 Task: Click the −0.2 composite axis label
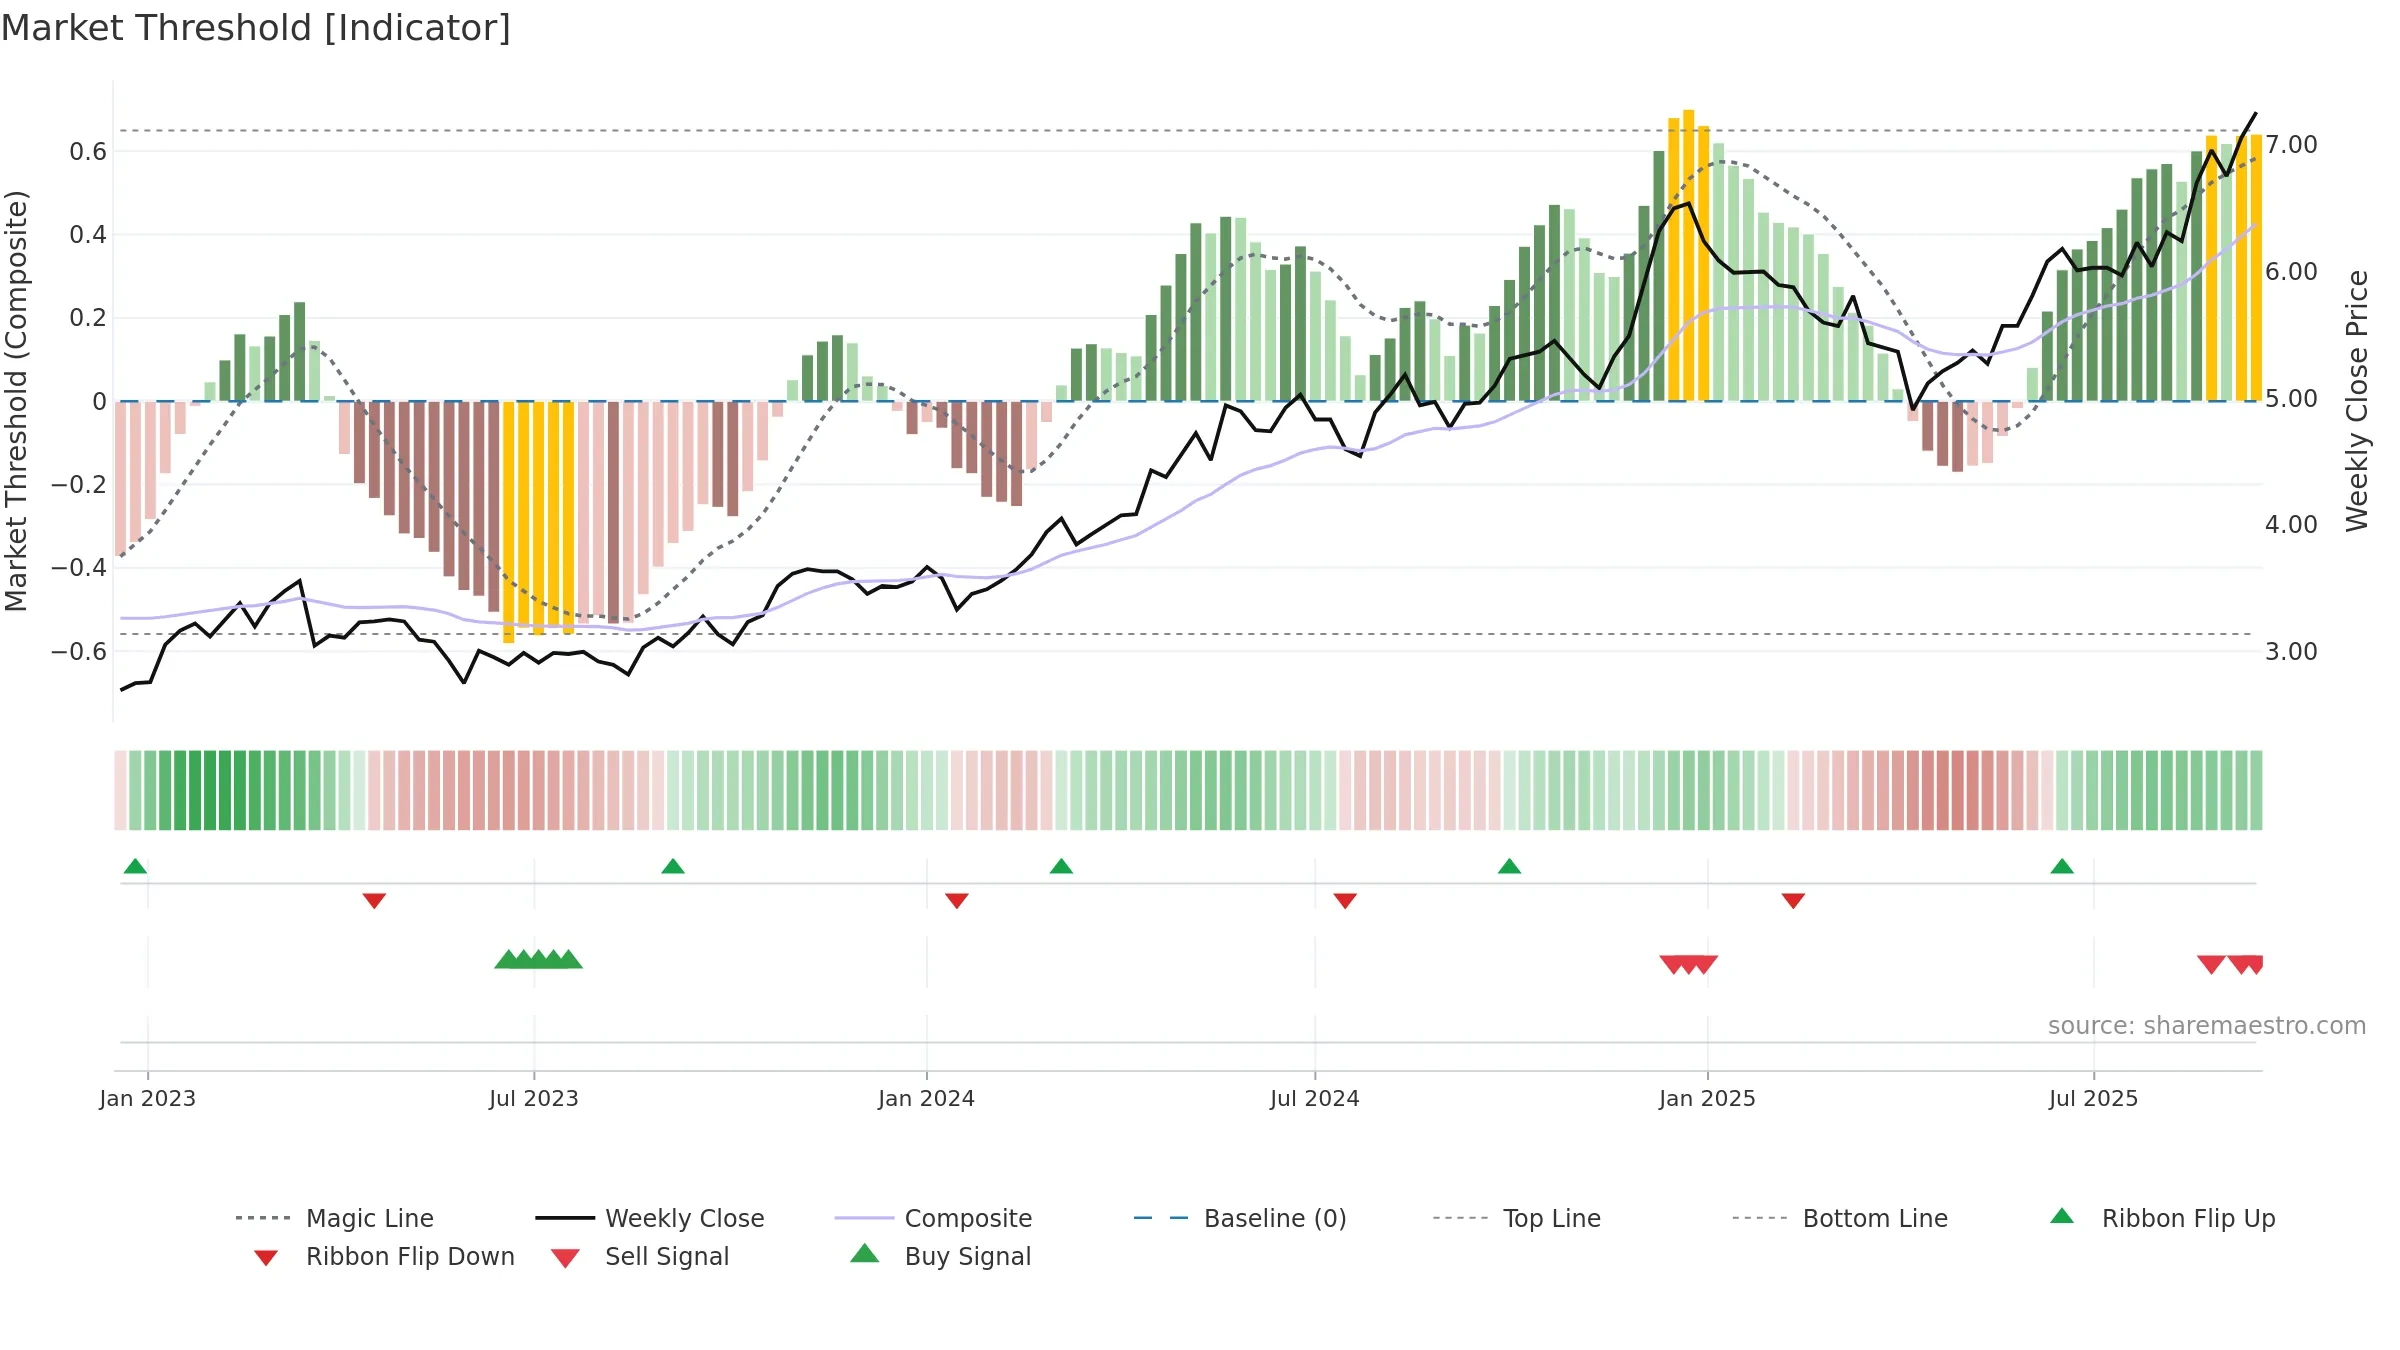(x=79, y=485)
